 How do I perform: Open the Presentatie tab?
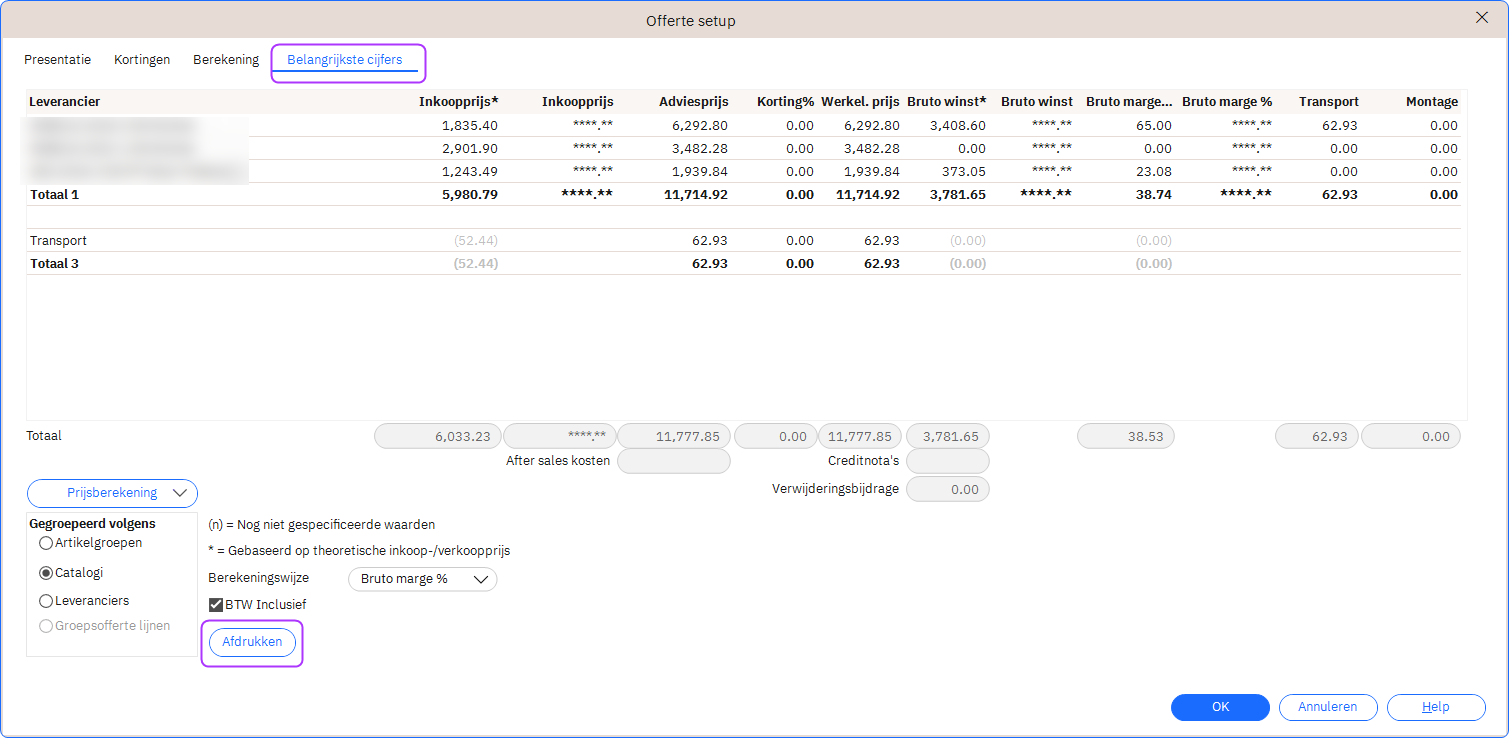pyautogui.click(x=58, y=60)
